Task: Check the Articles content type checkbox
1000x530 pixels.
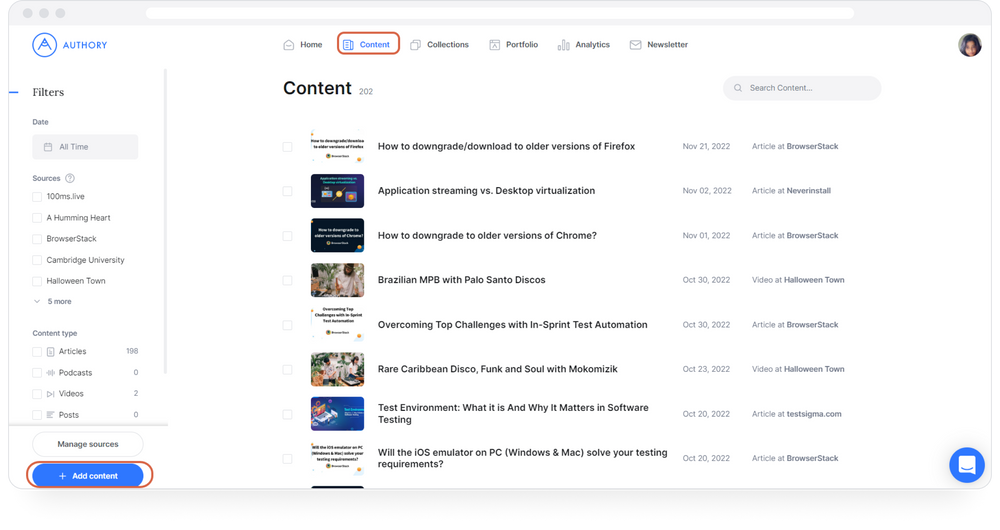Action: pos(37,352)
